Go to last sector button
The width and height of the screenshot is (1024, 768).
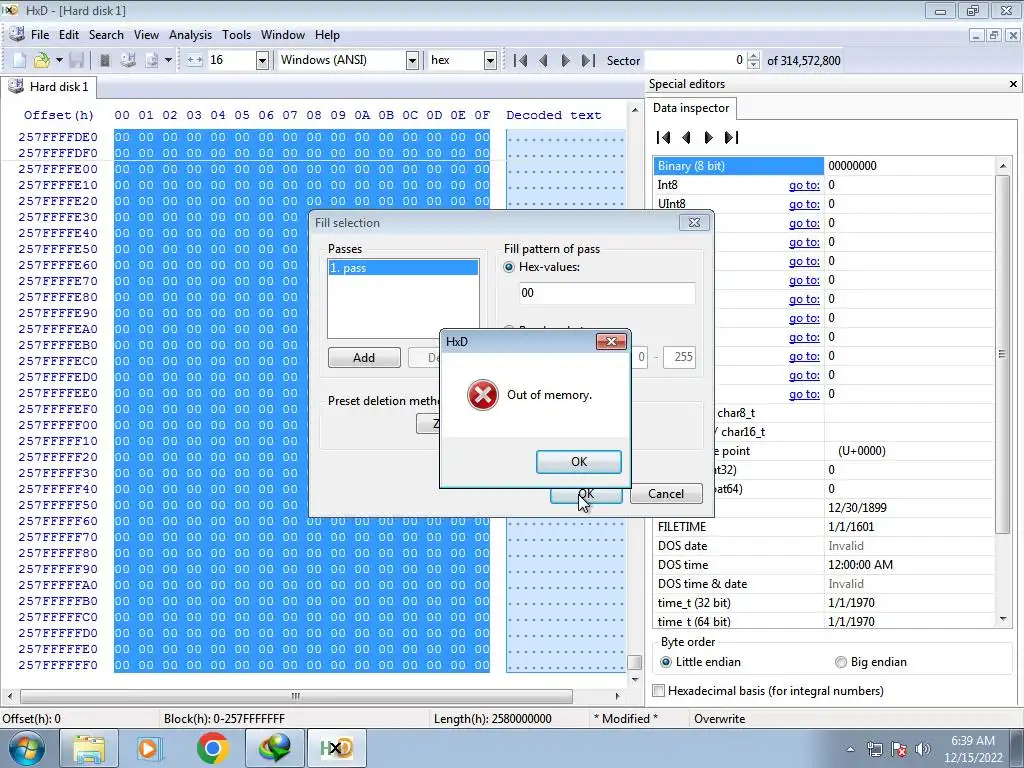pyautogui.click(x=588, y=61)
